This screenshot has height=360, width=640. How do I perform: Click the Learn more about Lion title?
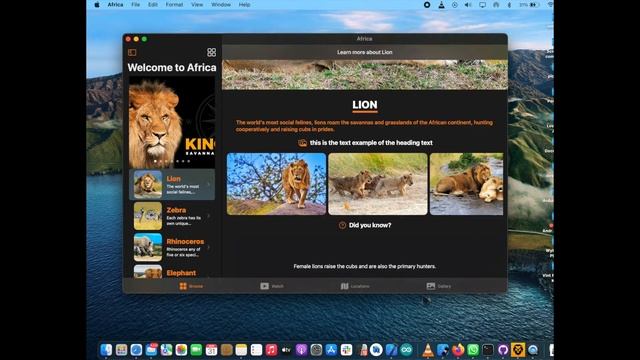point(364,52)
